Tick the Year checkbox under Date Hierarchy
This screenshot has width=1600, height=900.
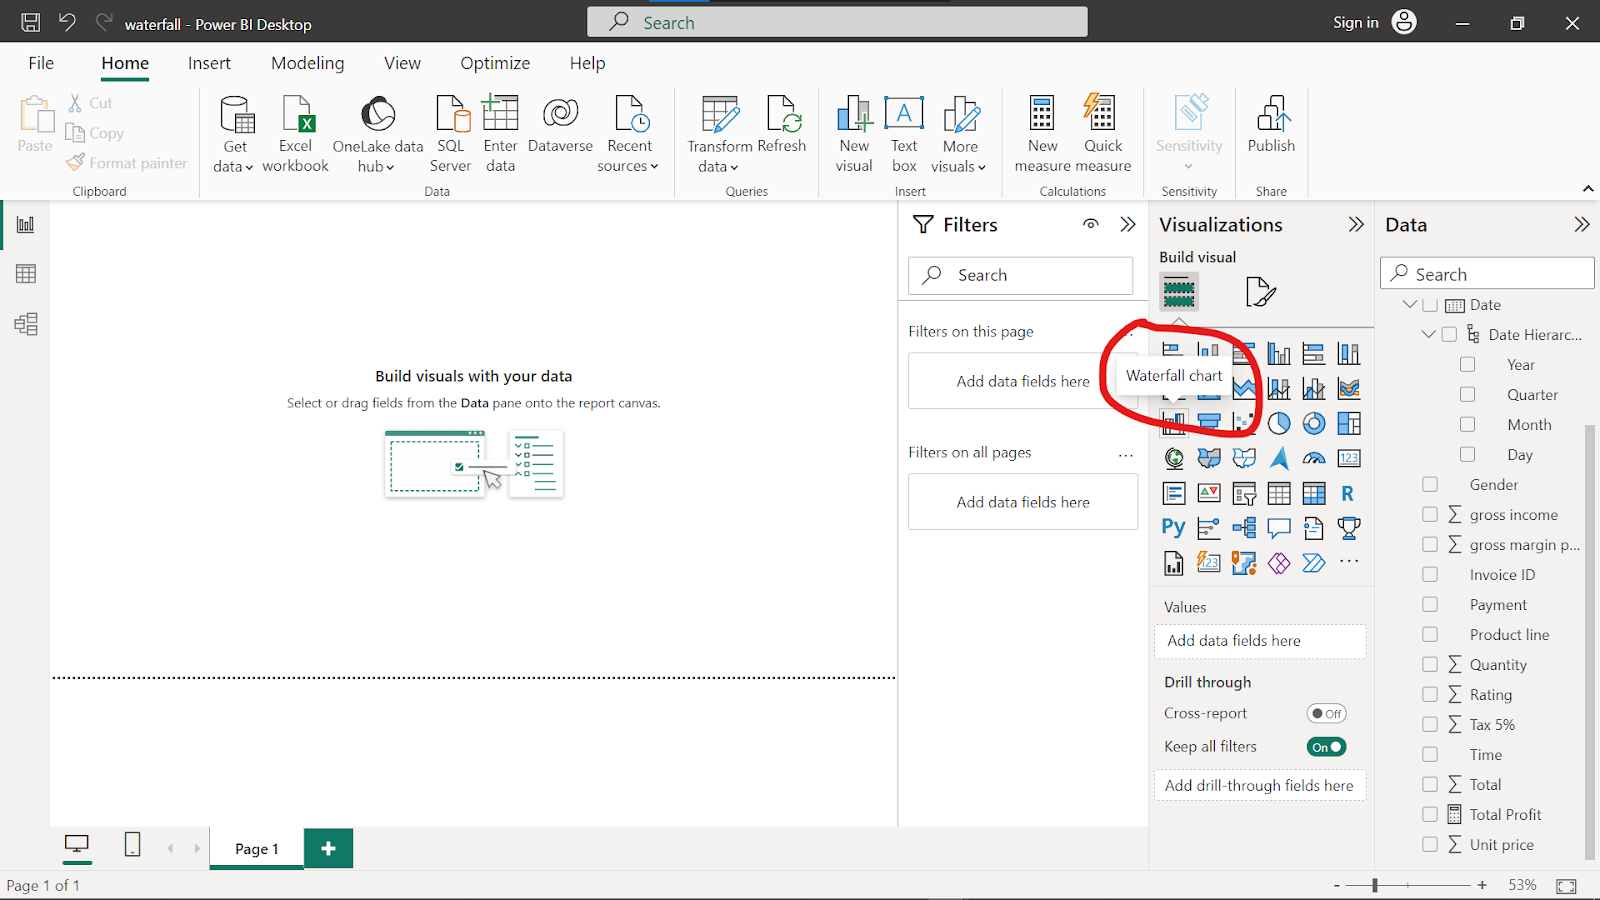[1467, 364]
